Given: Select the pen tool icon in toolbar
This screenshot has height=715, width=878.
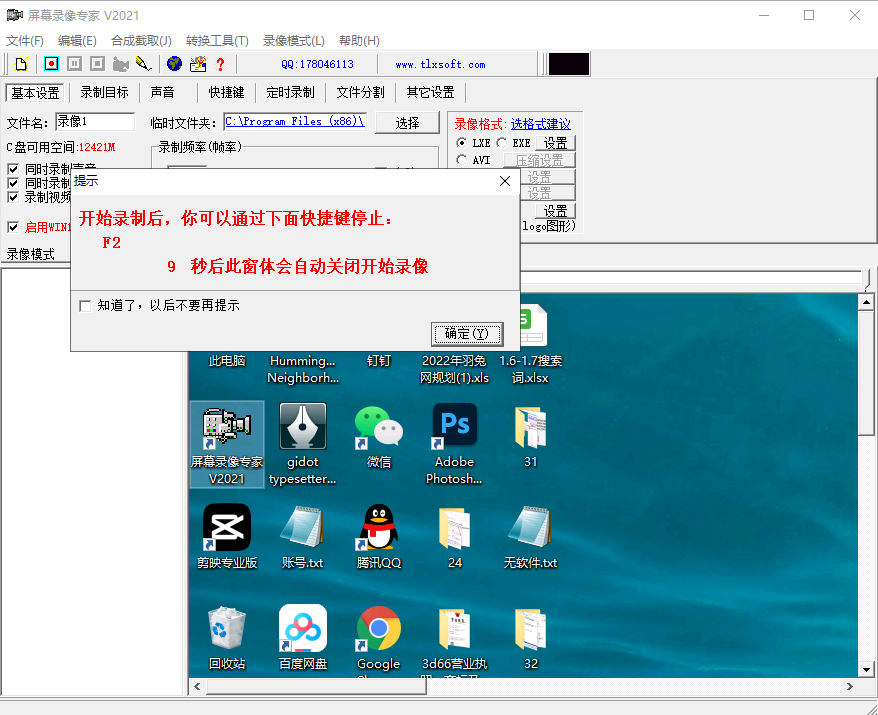Looking at the screenshot, I should tap(144, 64).
